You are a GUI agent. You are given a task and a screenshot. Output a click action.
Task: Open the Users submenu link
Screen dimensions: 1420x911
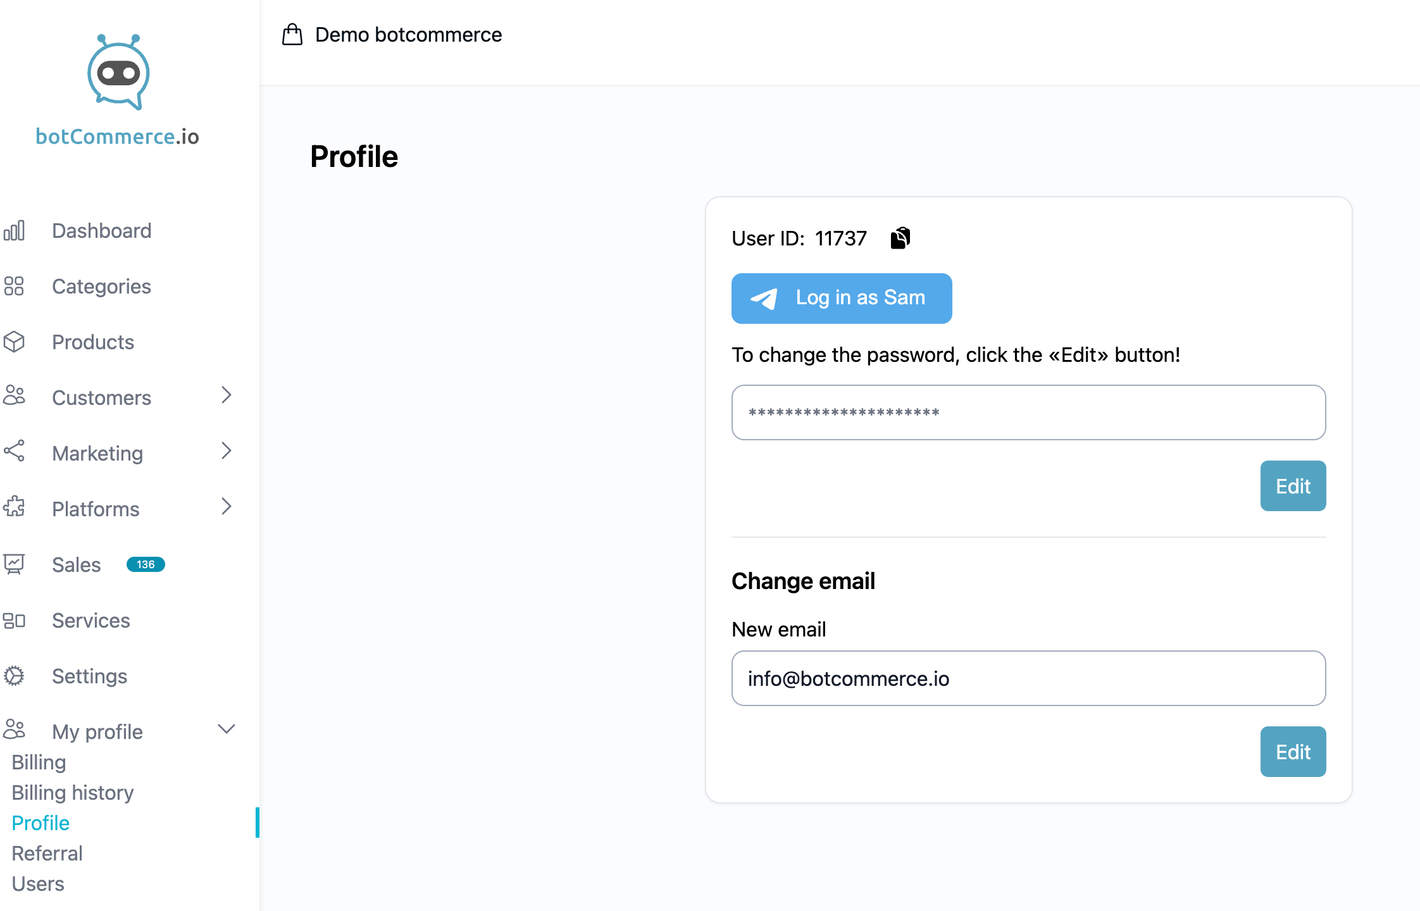38,884
